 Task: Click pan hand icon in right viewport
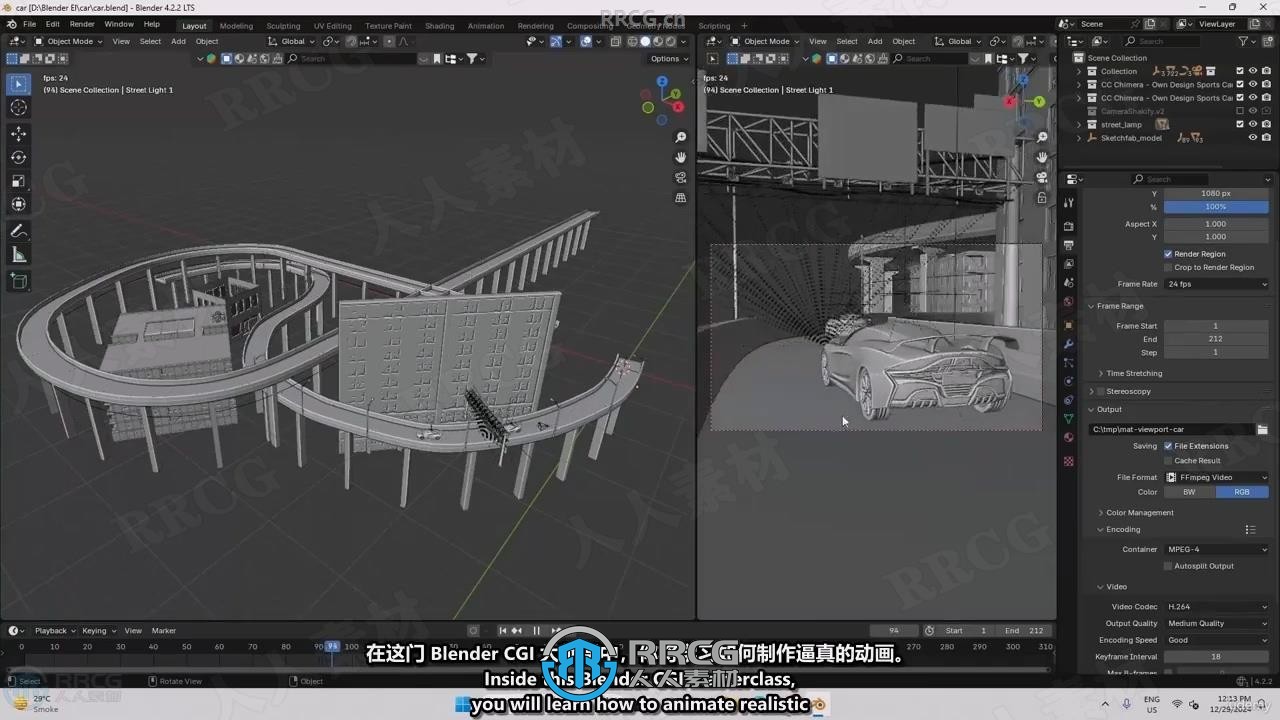point(1042,157)
